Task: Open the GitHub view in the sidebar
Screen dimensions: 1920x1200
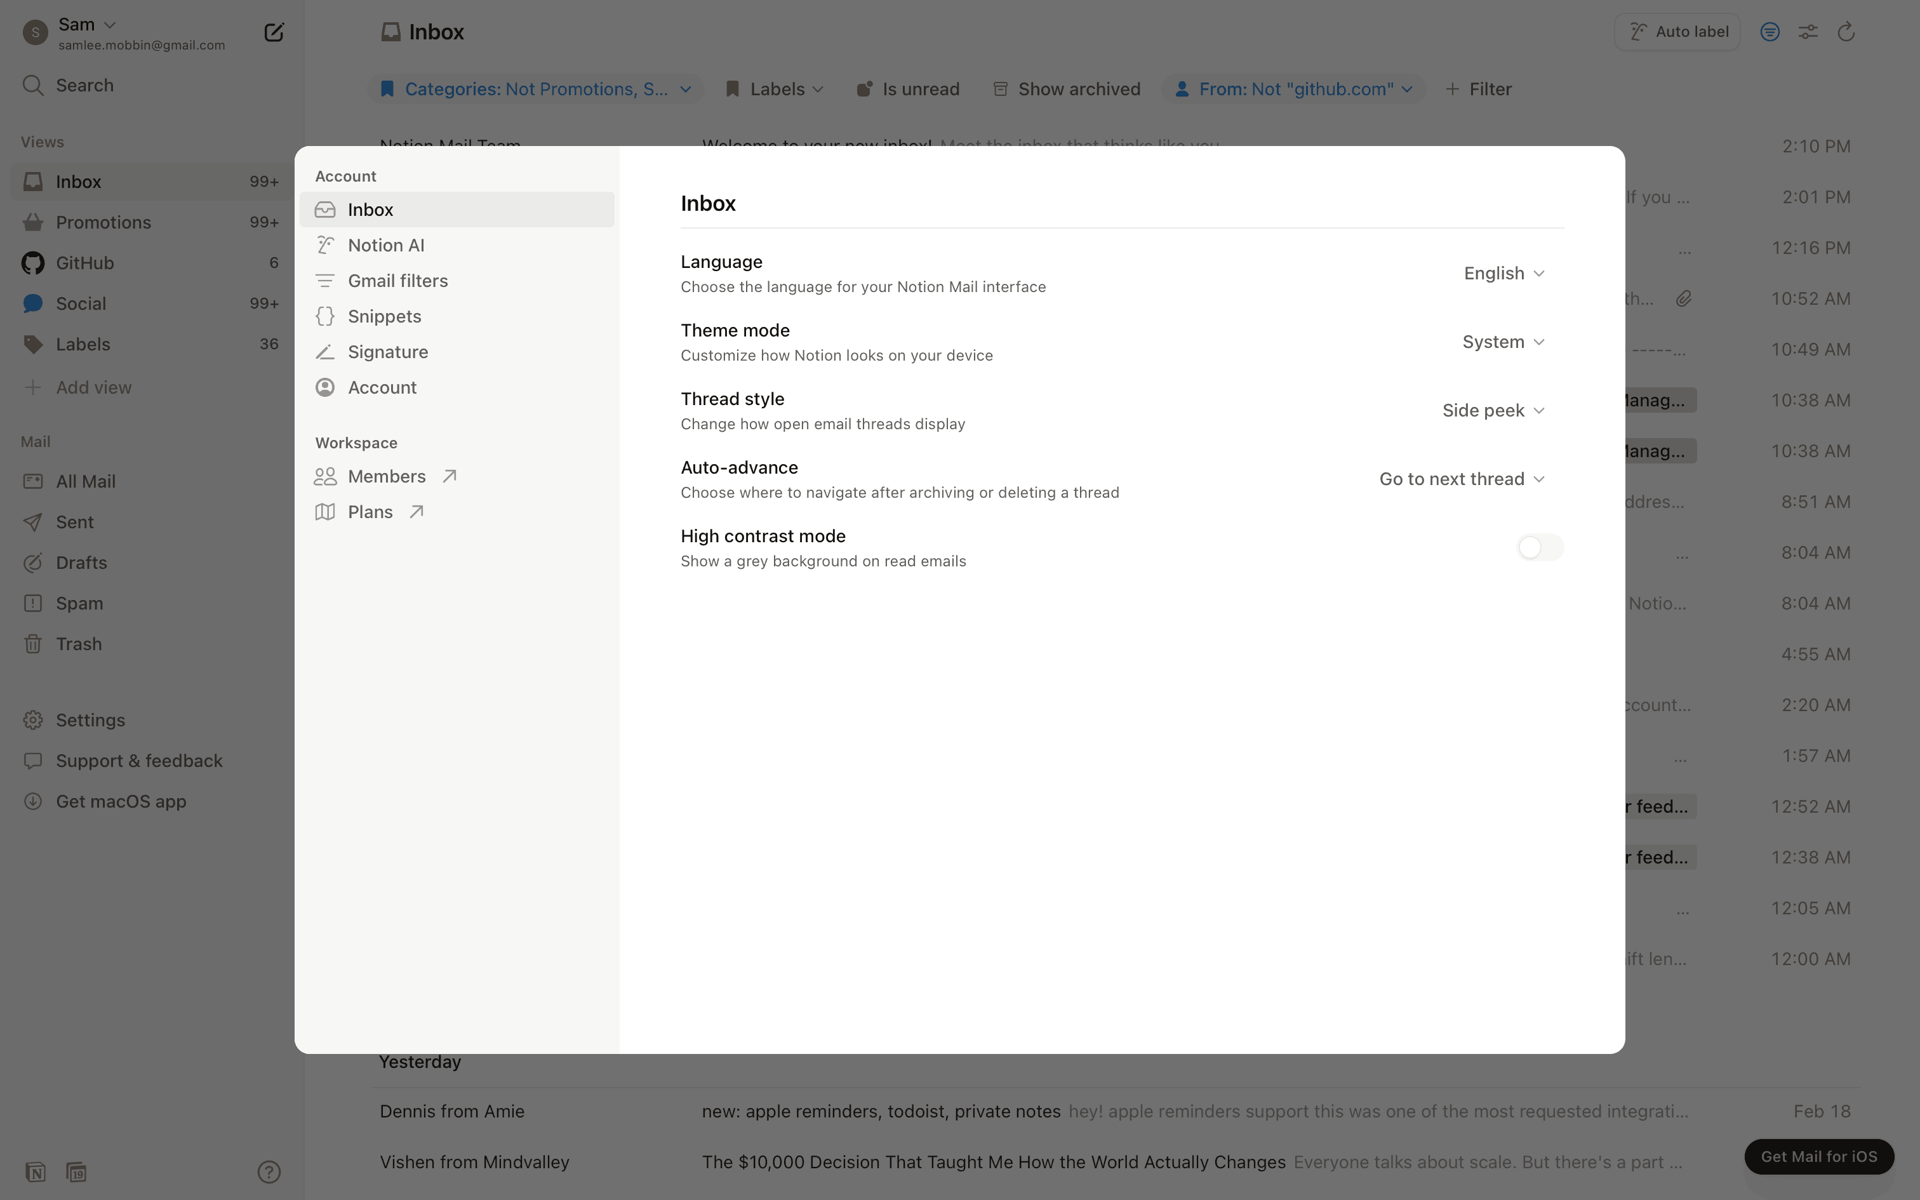Action: click(152, 263)
